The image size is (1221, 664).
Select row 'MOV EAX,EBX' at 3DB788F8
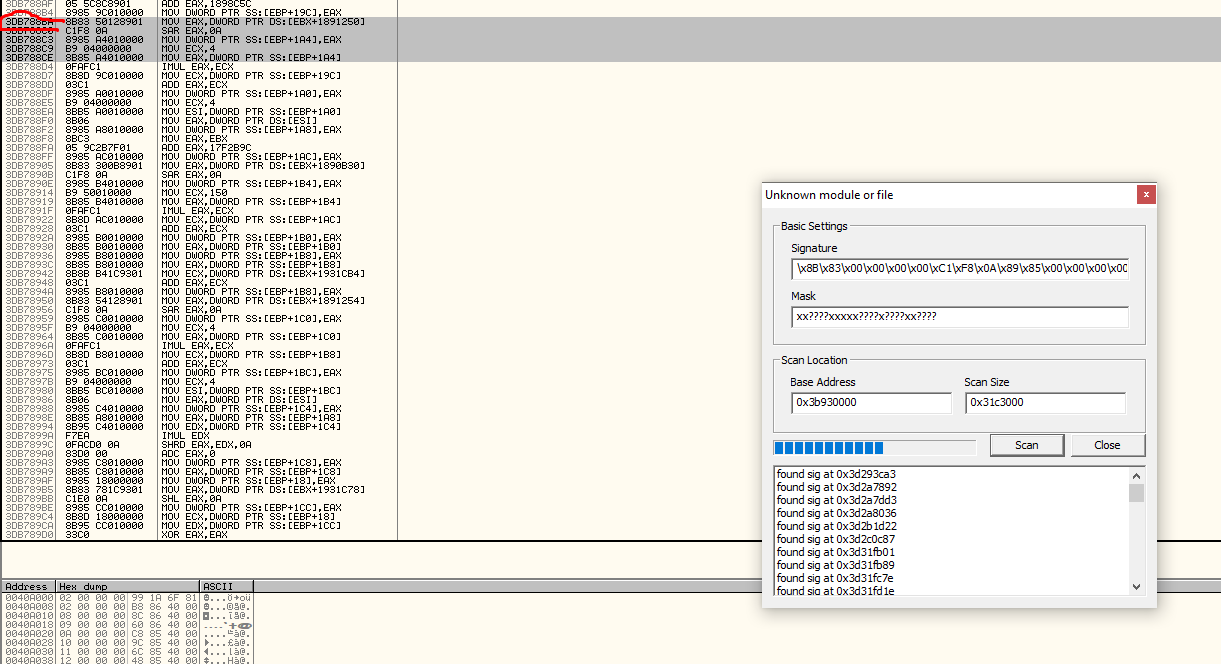pos(200,138)
